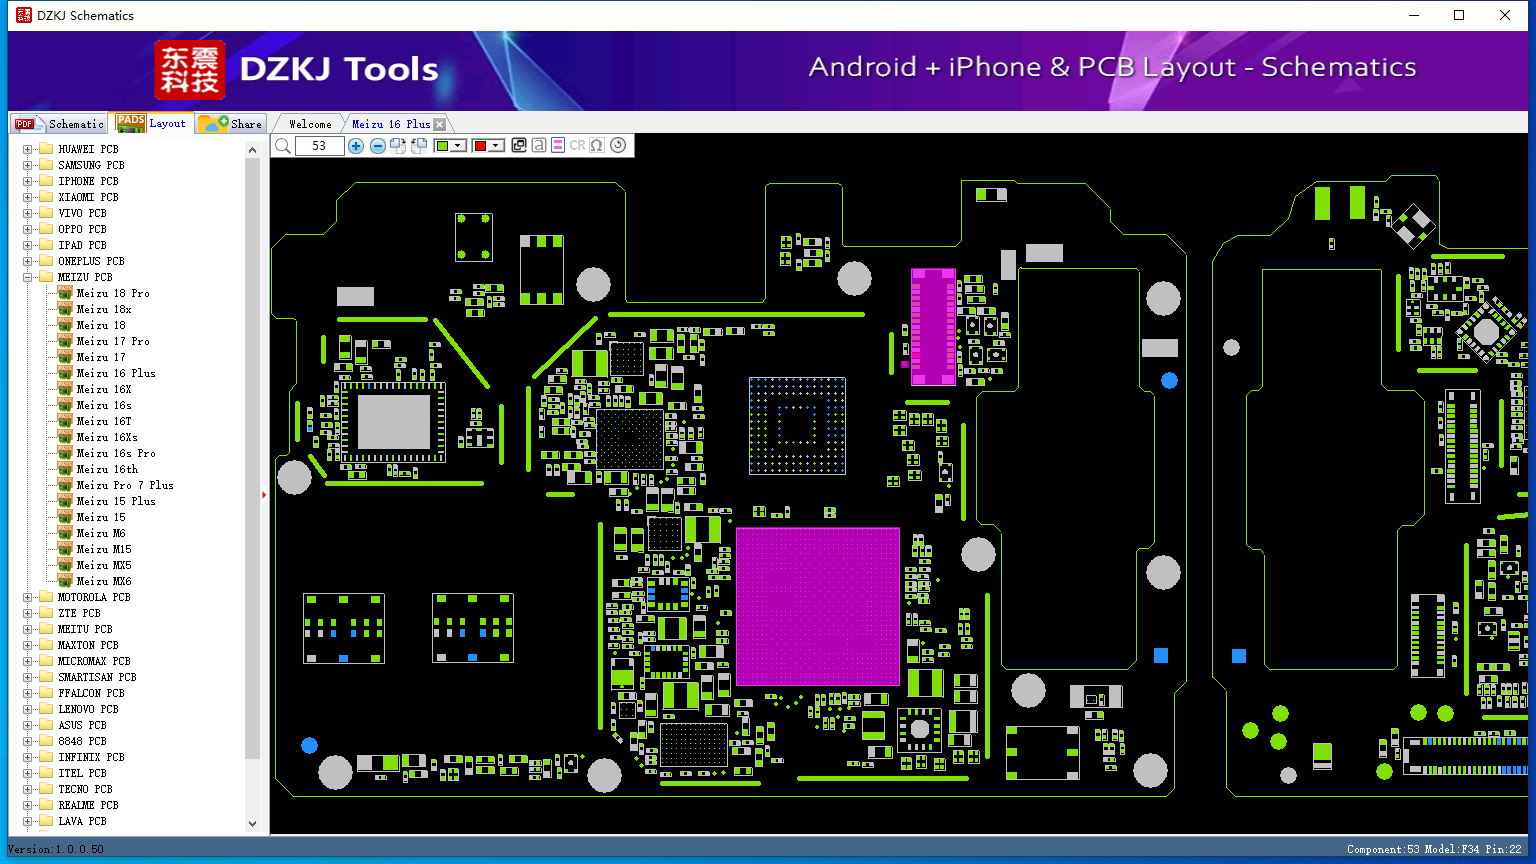Open the red color dropdown arrow
Screen dimensions: 1536x864
[496, 146]
